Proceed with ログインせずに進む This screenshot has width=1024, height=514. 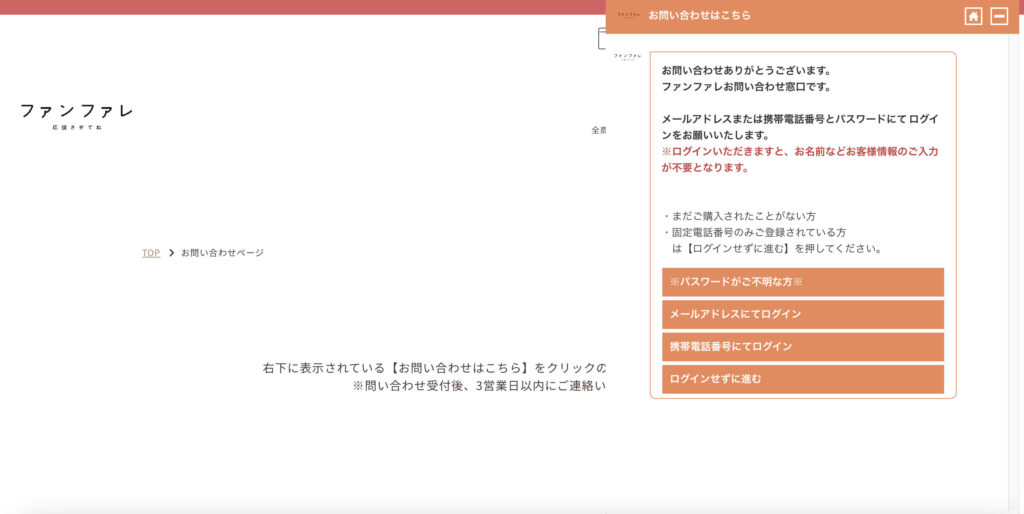(x=803, y=379)
